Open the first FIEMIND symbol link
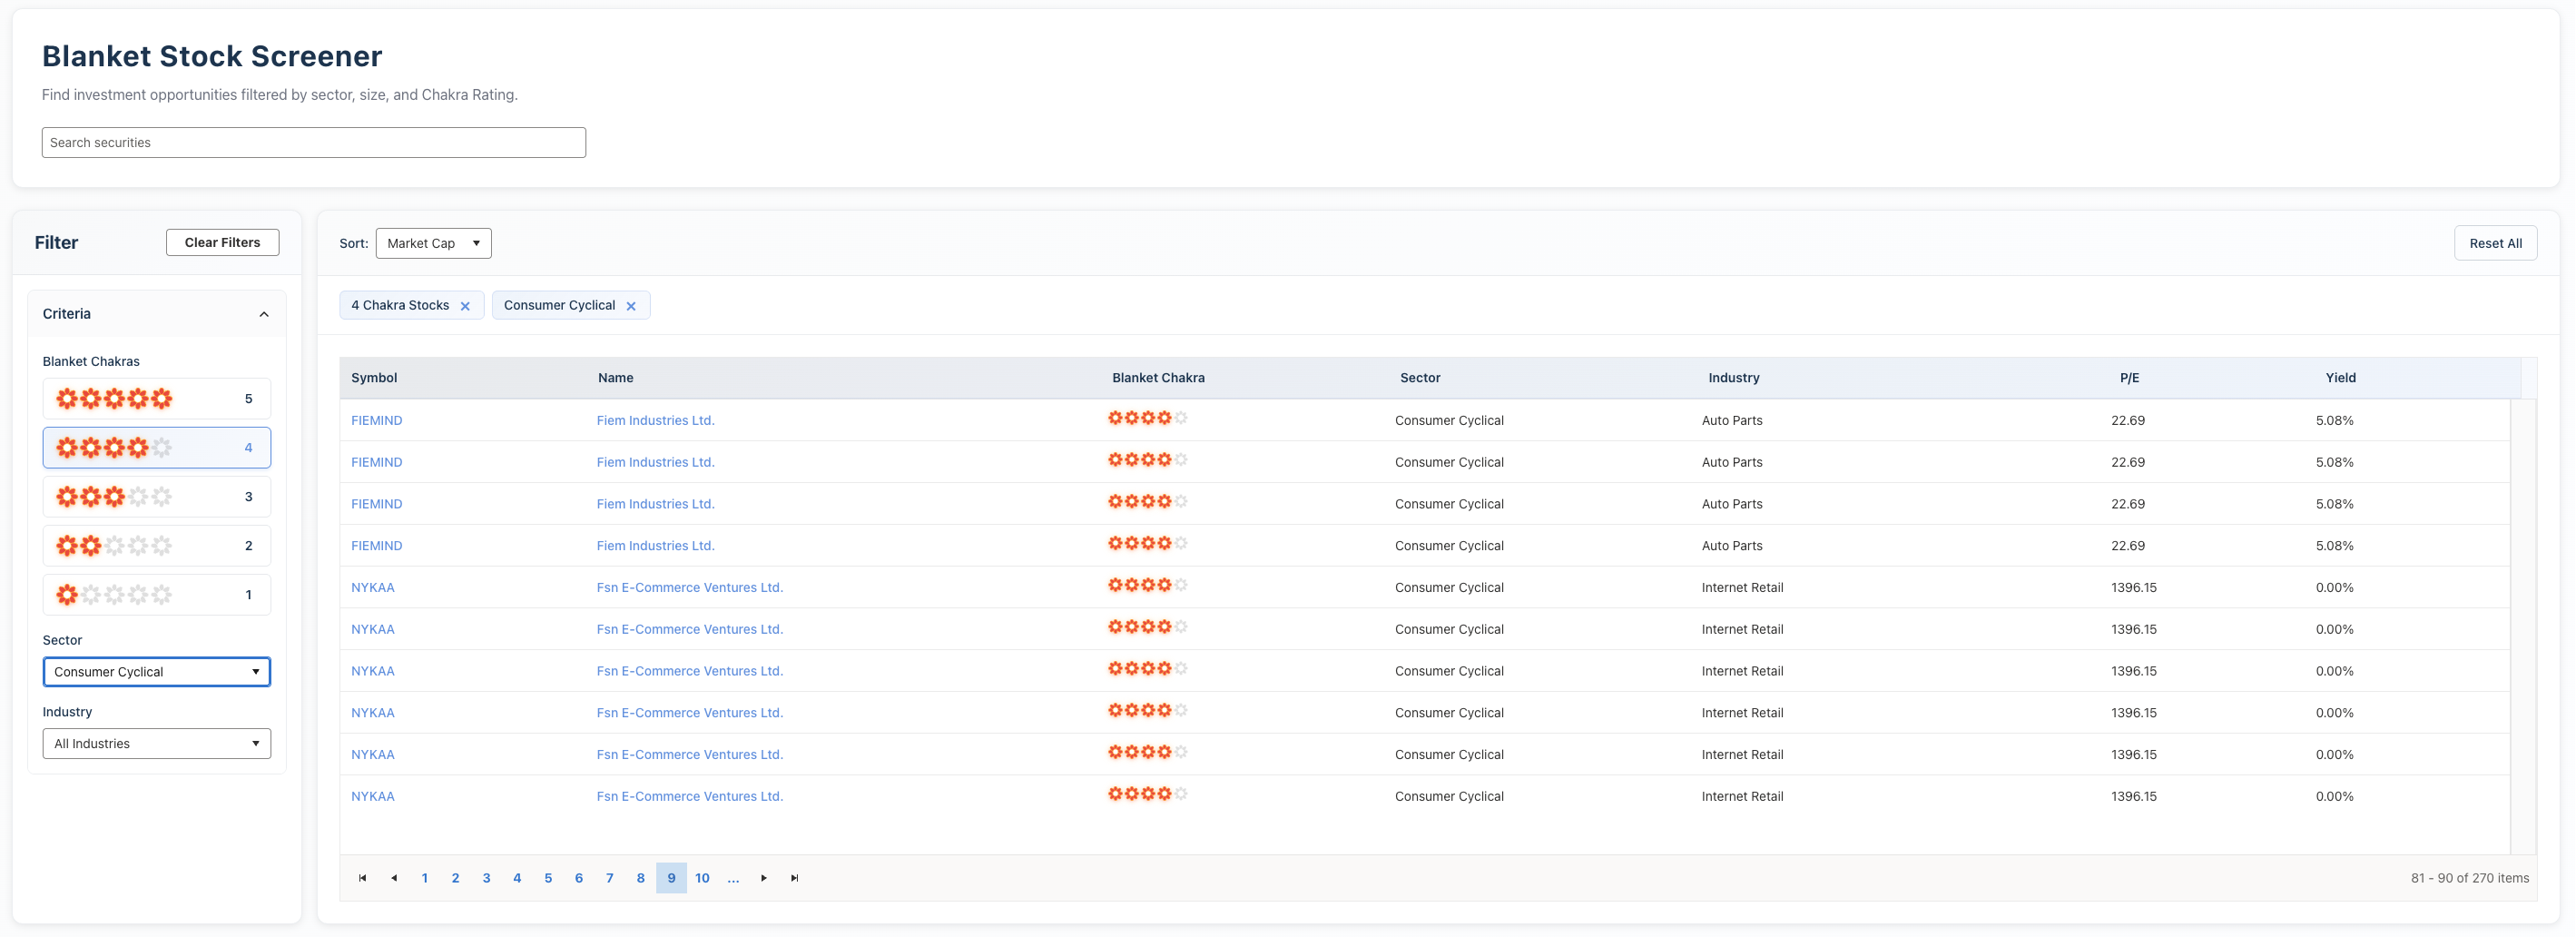Viewport: 2576px width, 937px height. tap(377, 421)
